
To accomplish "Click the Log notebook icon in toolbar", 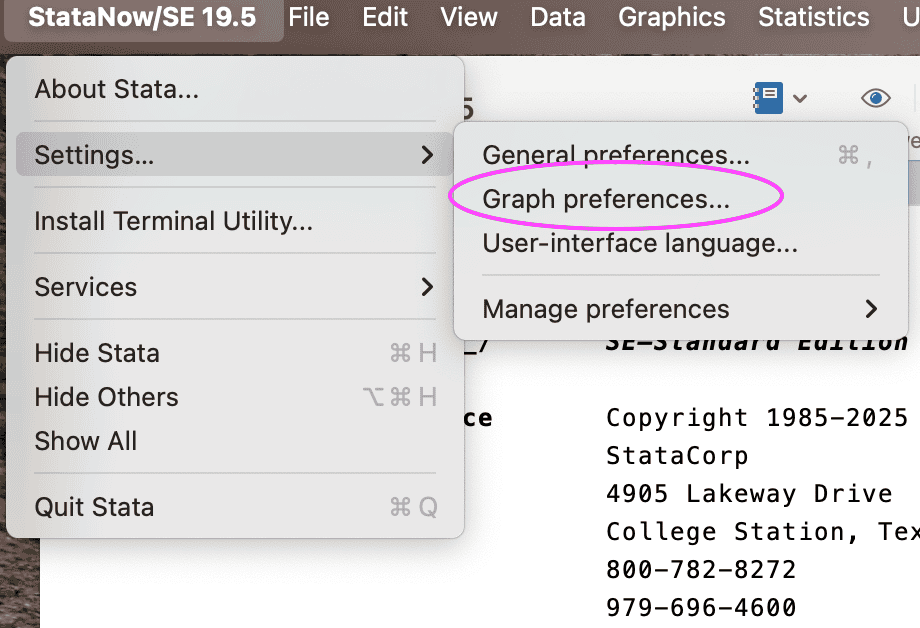I will click(x=768, y=97).
